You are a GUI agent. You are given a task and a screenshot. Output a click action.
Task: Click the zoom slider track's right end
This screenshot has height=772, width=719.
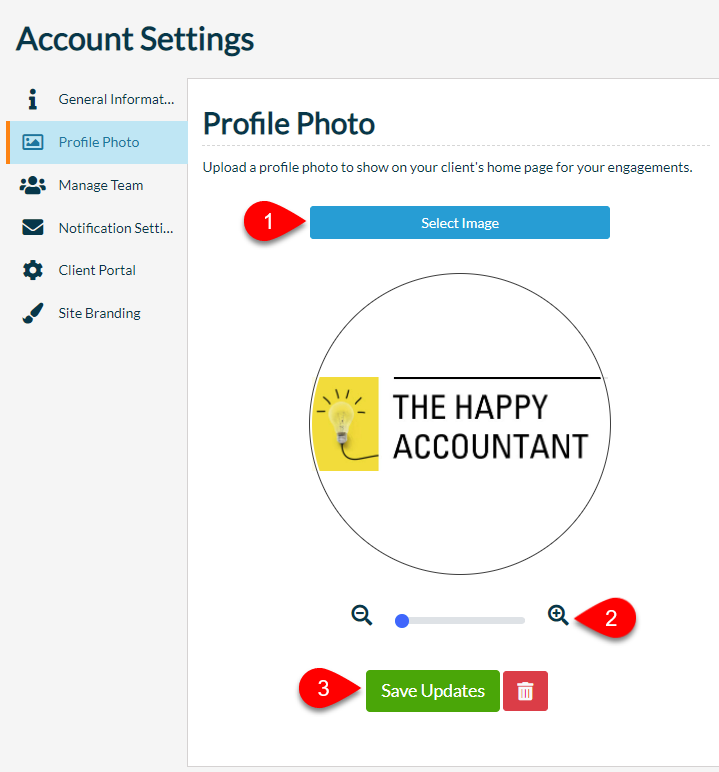click(x=521, y=621)
